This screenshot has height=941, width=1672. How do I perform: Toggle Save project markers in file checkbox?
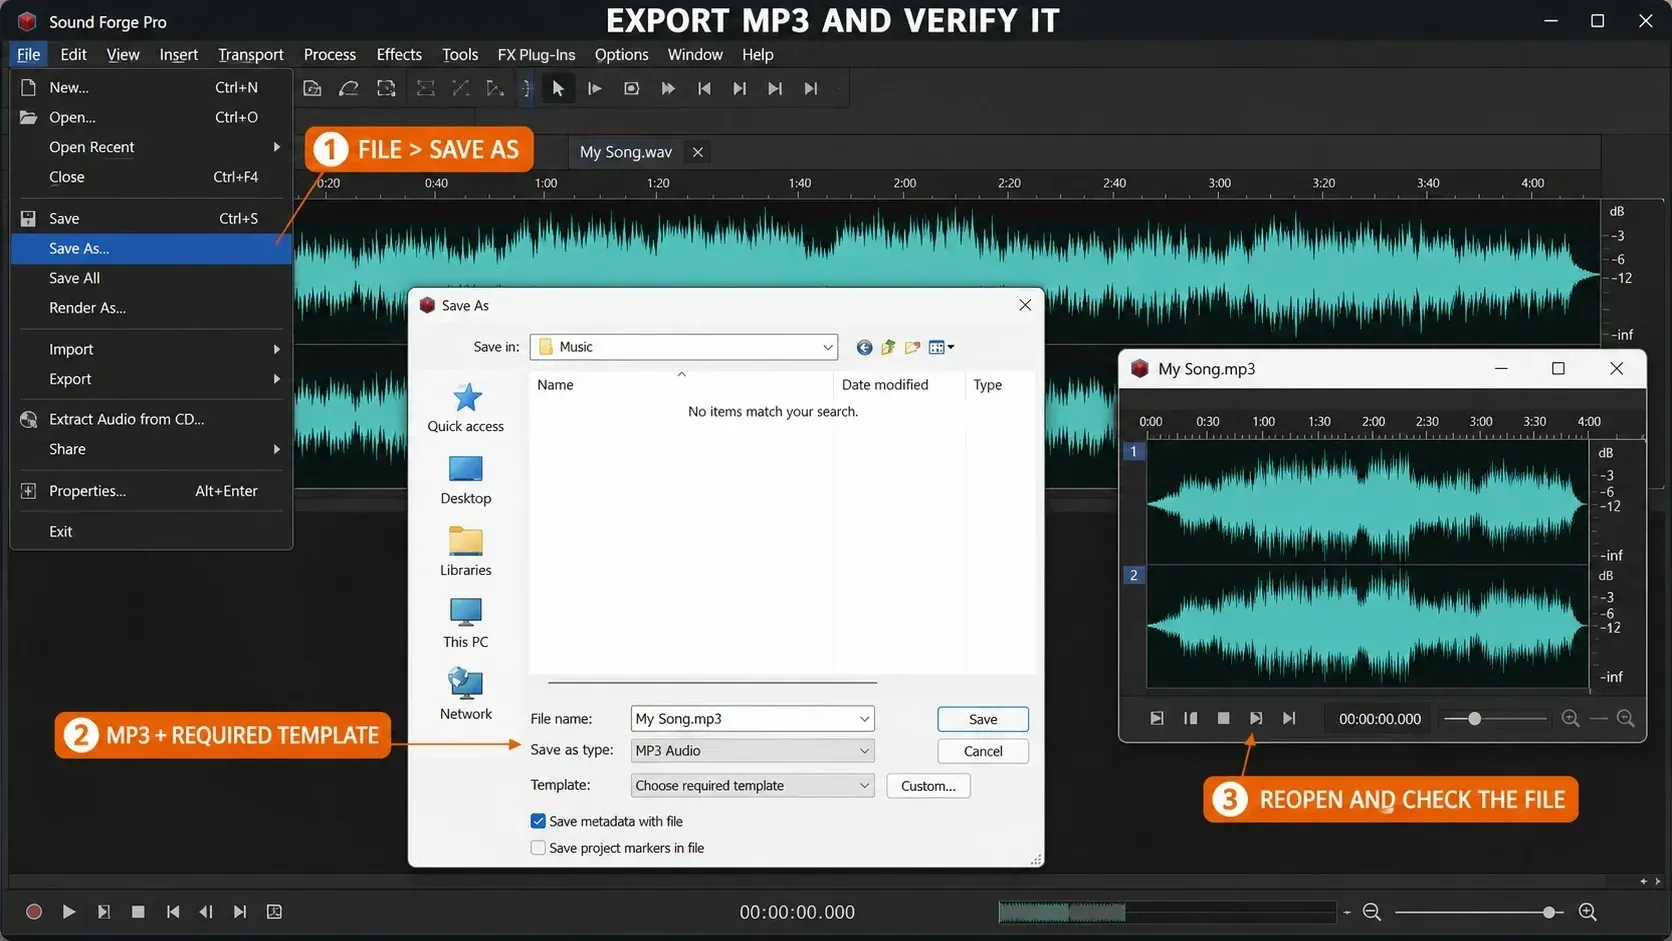click(x=538, y=848)
